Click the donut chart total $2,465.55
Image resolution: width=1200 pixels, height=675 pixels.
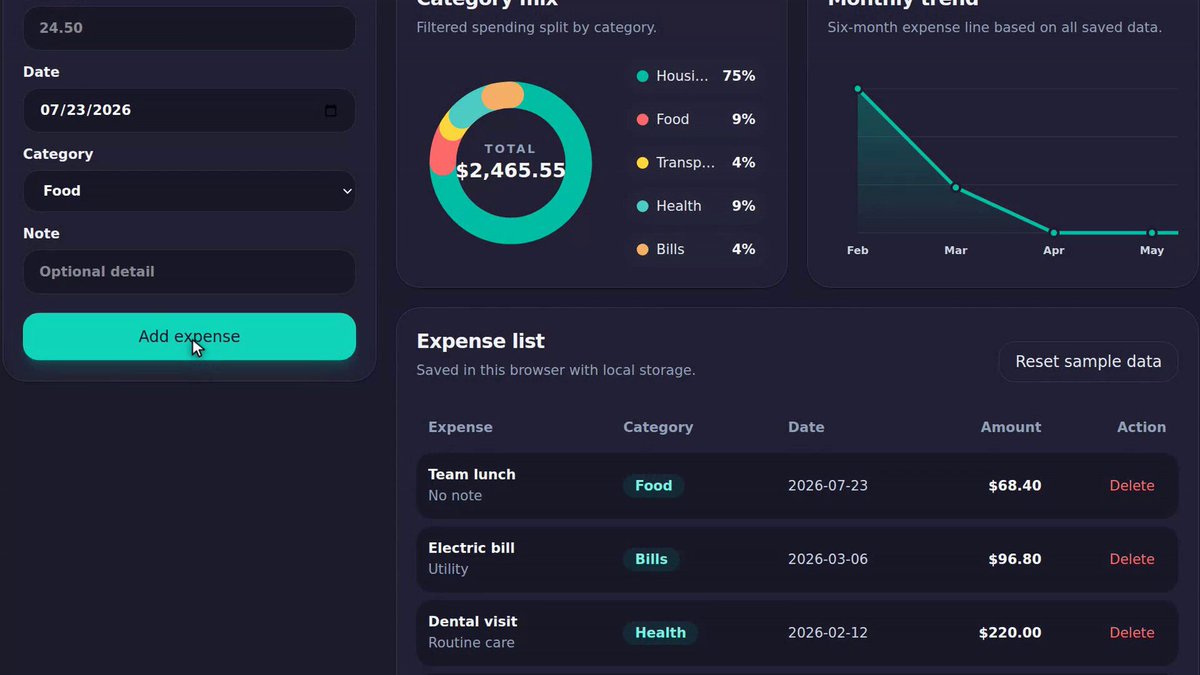[x=511, y=171]
